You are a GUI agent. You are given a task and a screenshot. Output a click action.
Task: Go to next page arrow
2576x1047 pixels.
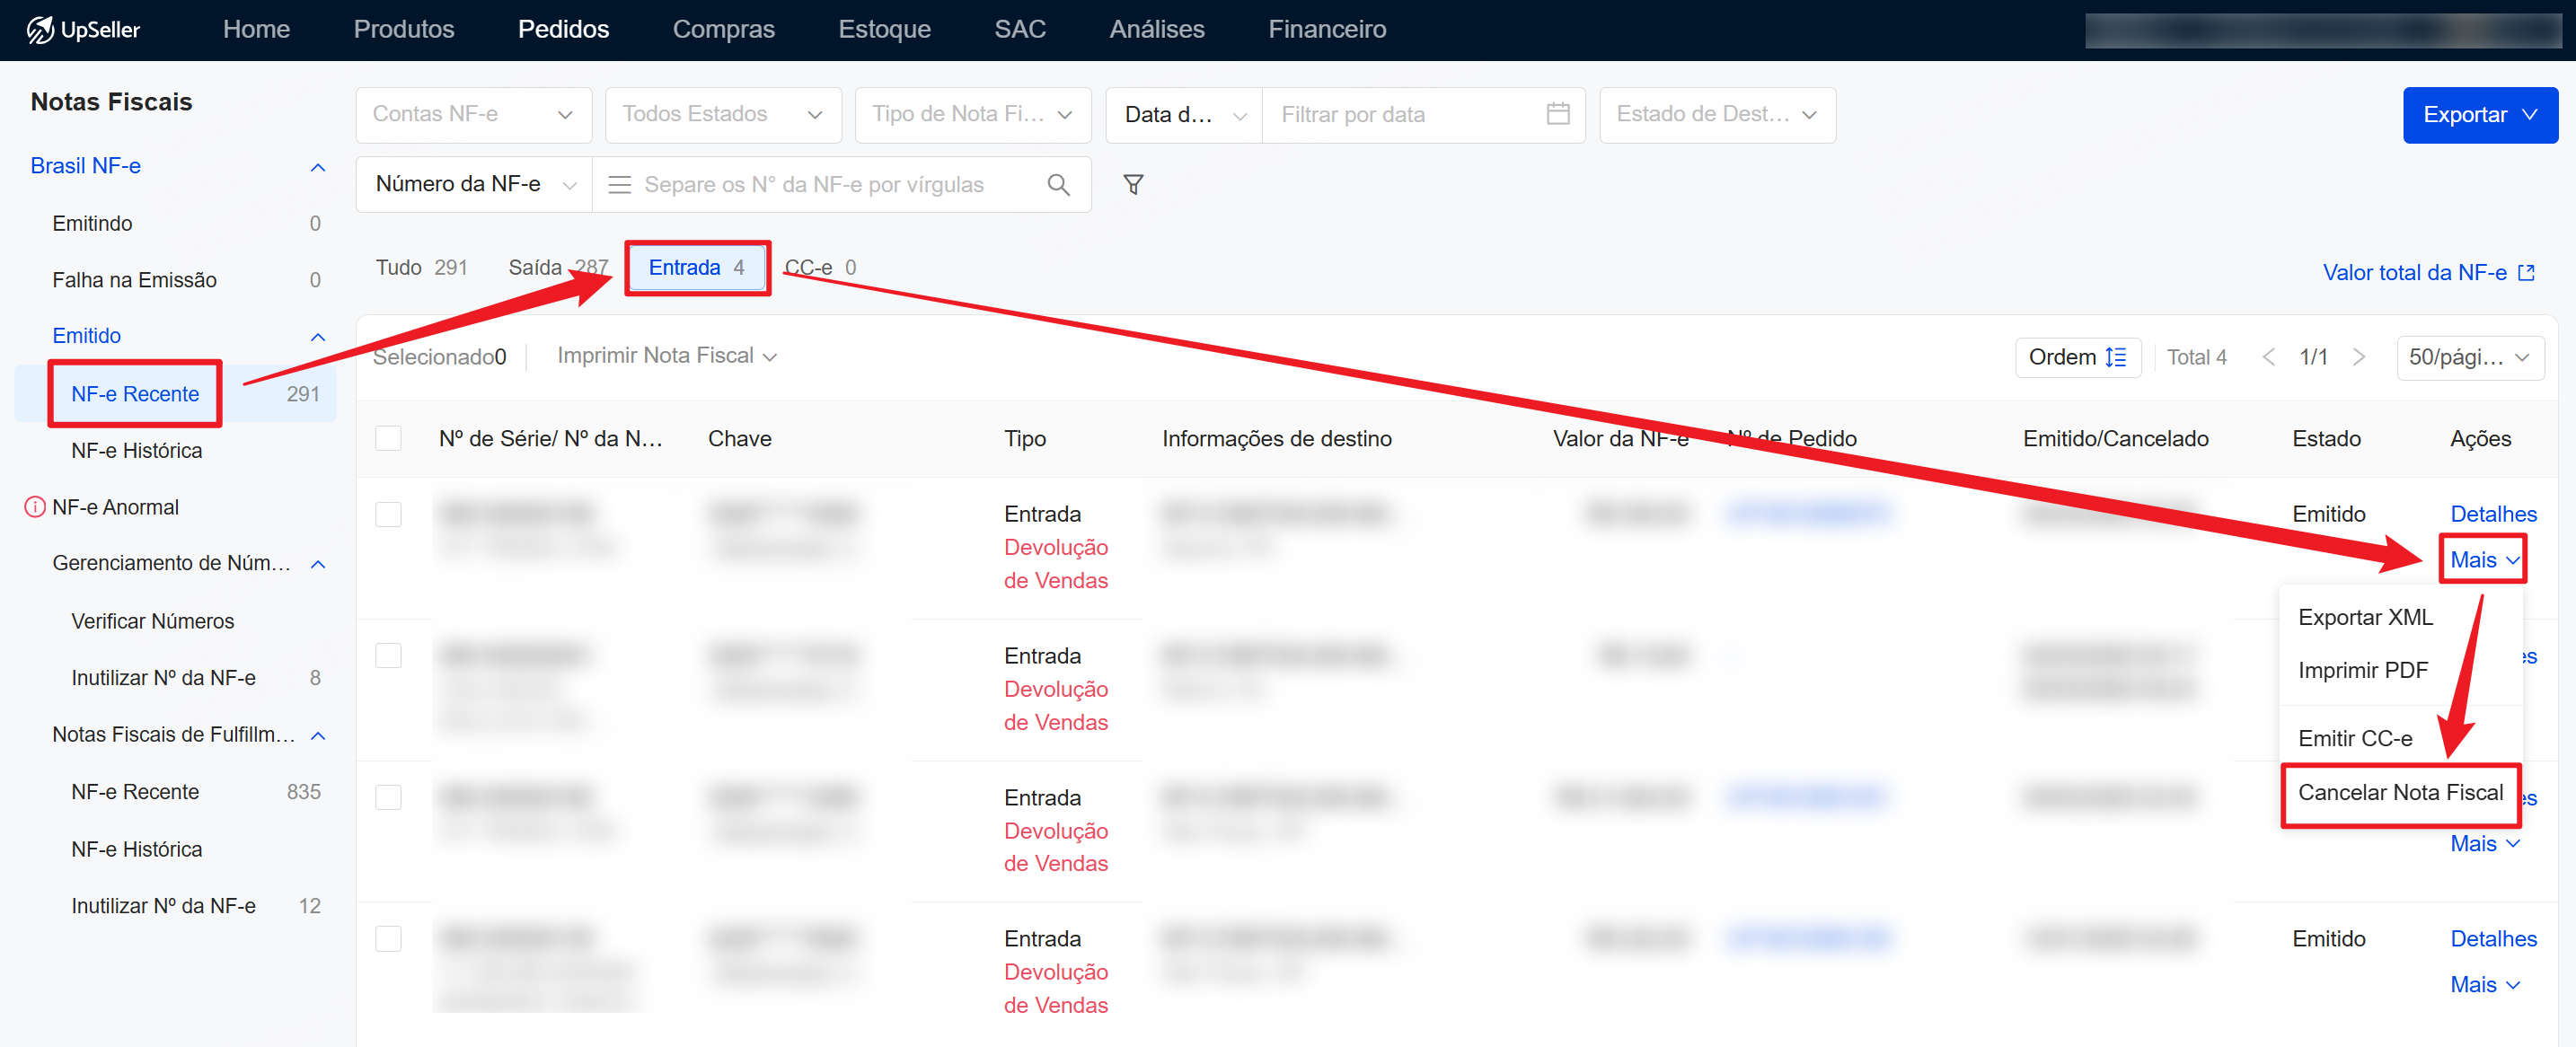(2359, 358)
